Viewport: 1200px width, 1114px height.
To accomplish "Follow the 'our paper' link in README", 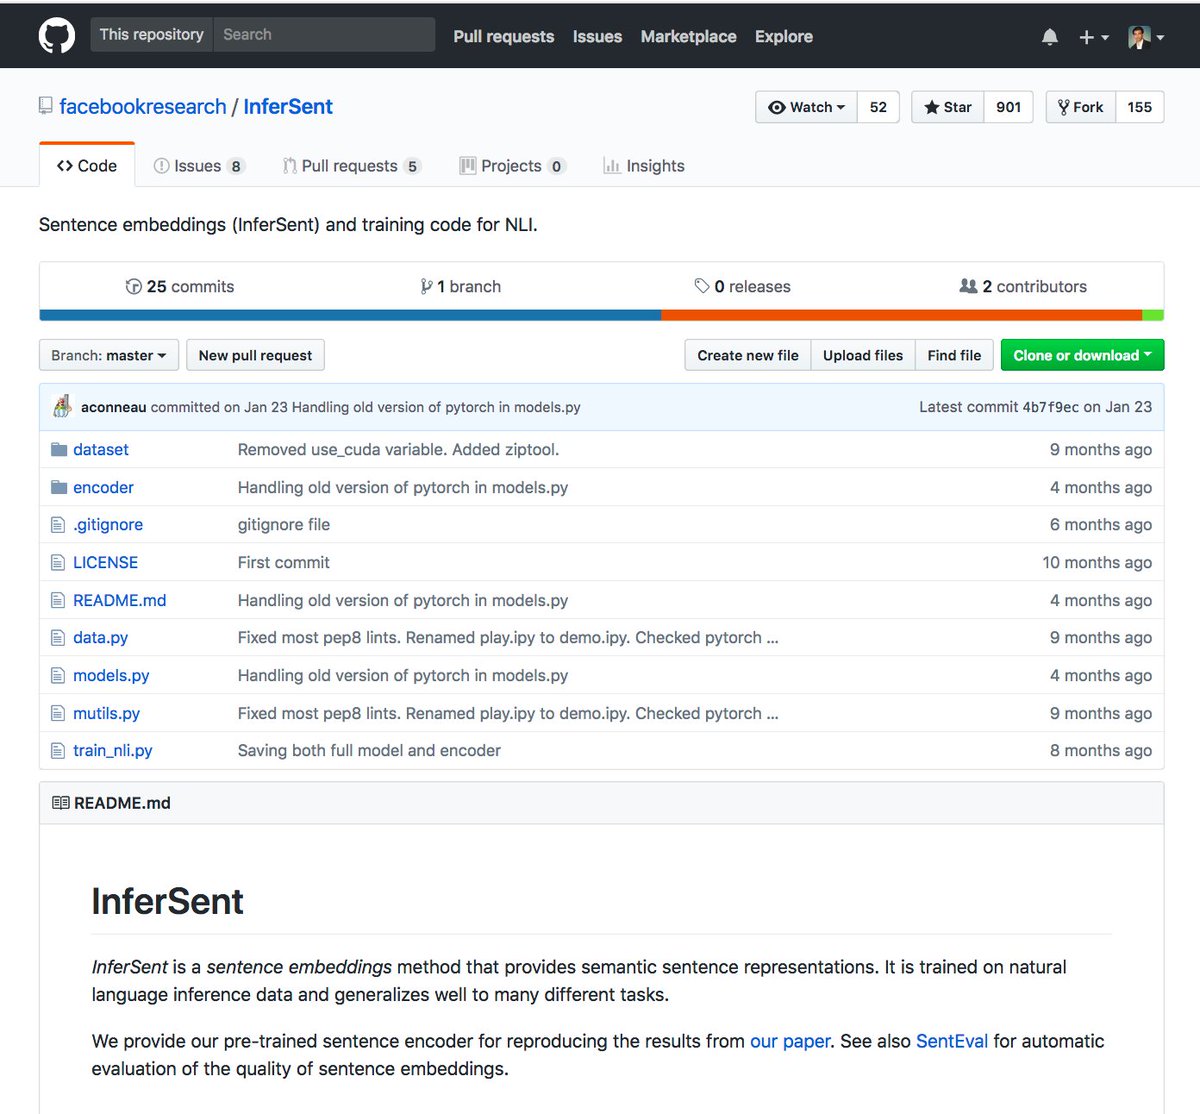I will pos(790,1042).
